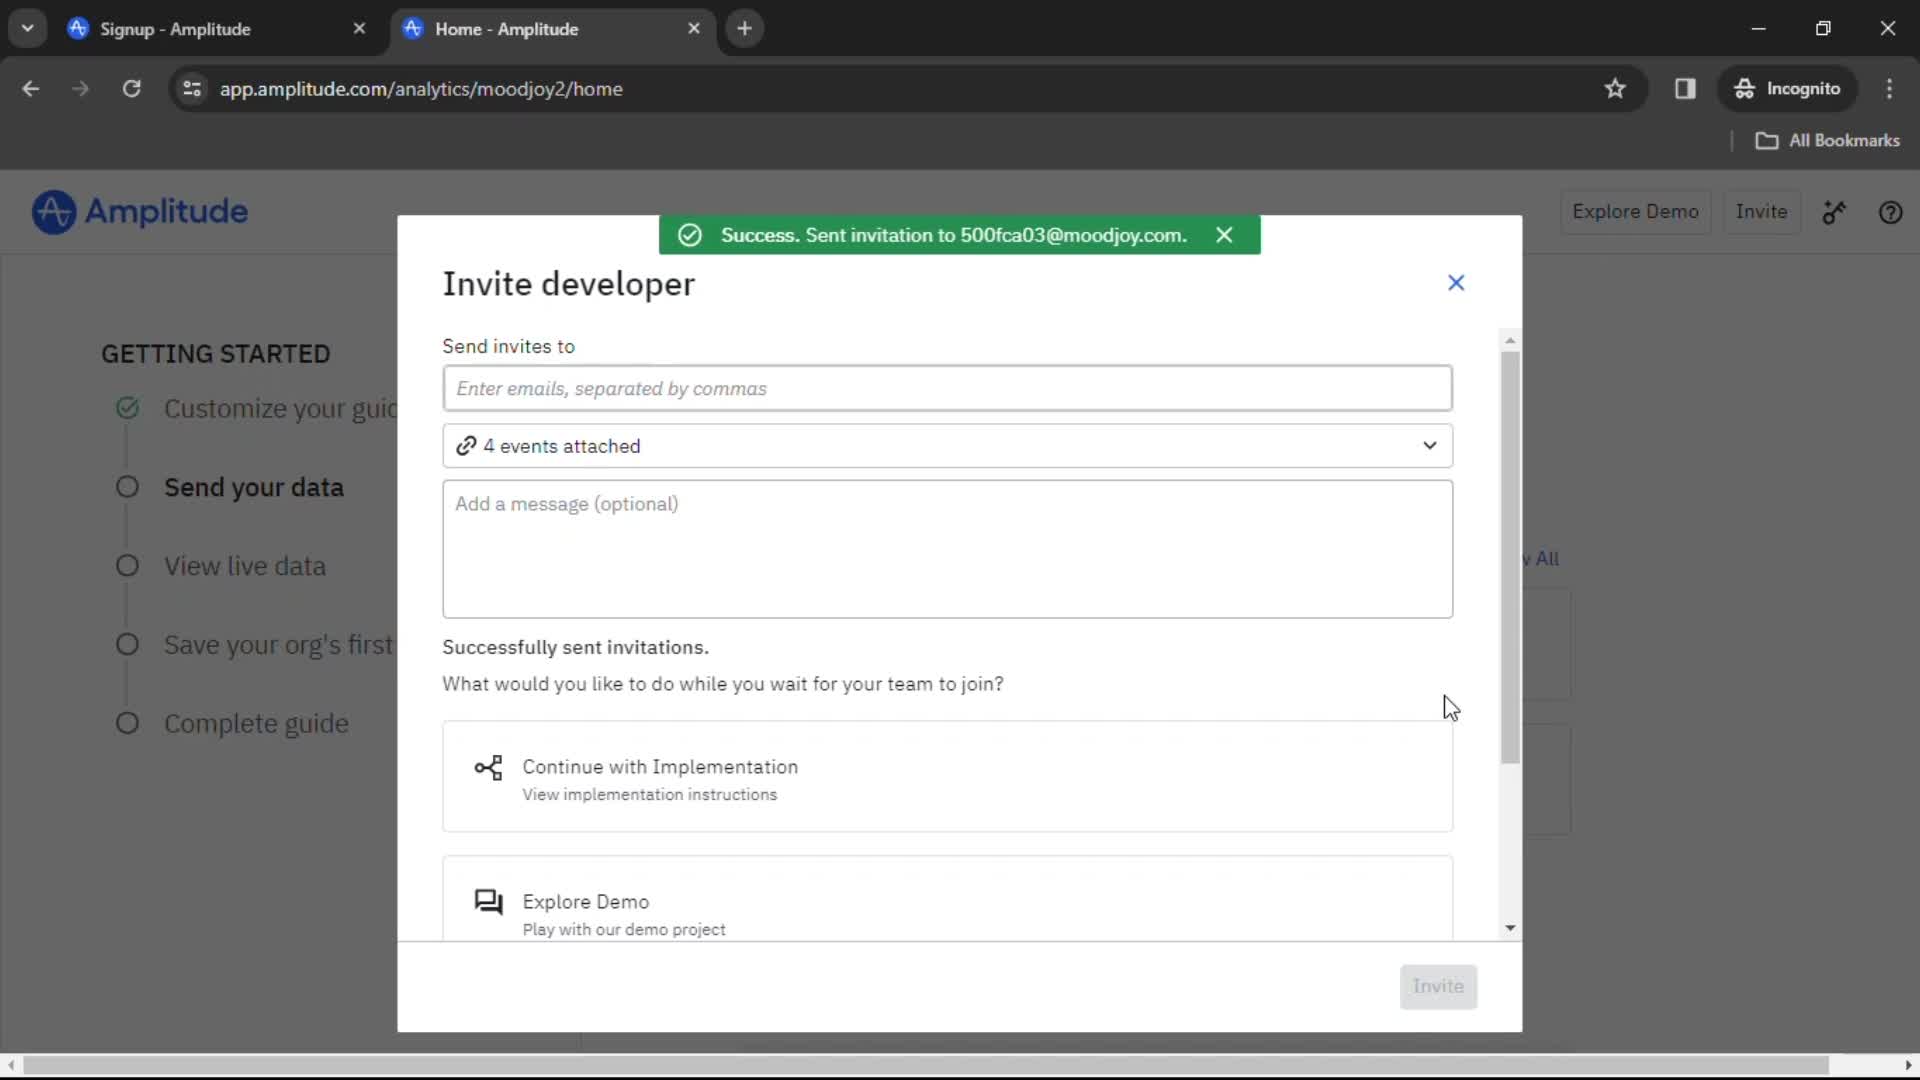Click the Customize your guide completed checkmark

click(x=127, y=408)
